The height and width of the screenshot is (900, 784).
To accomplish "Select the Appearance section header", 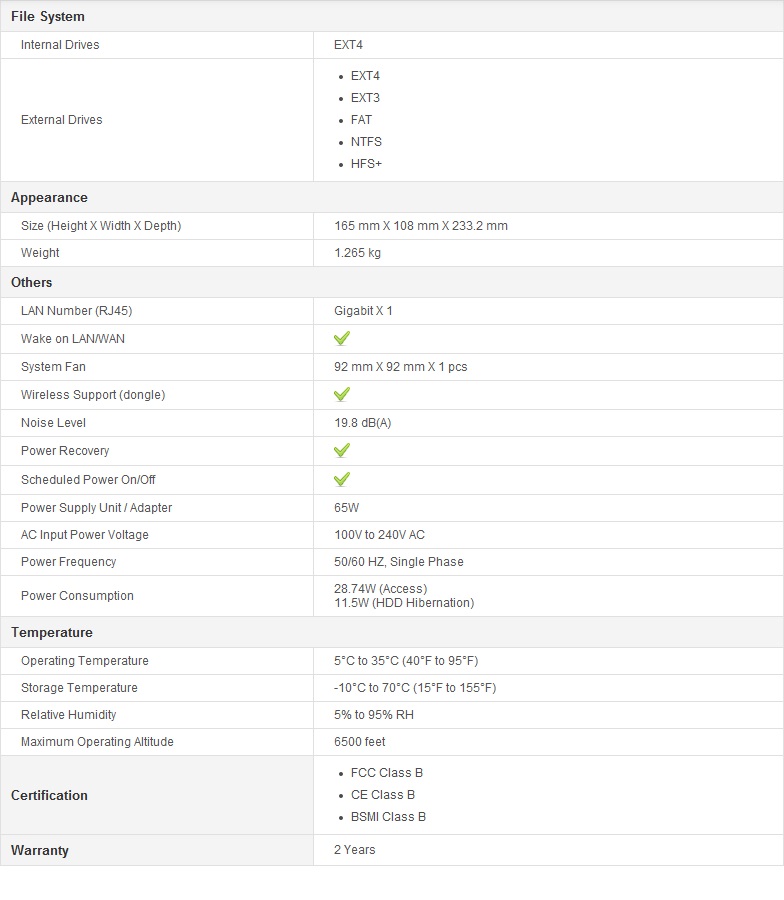I will coord(49,198).
